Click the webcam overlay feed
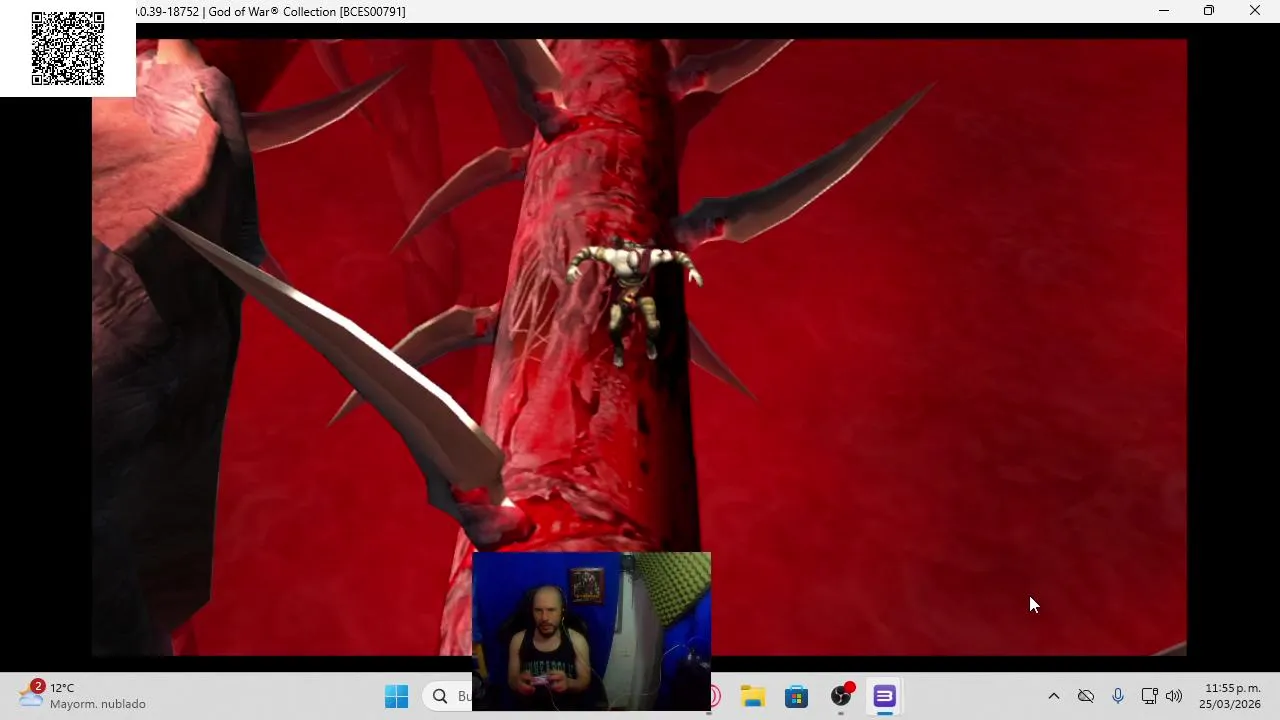 pyautogui.click(x=591, y=631)
